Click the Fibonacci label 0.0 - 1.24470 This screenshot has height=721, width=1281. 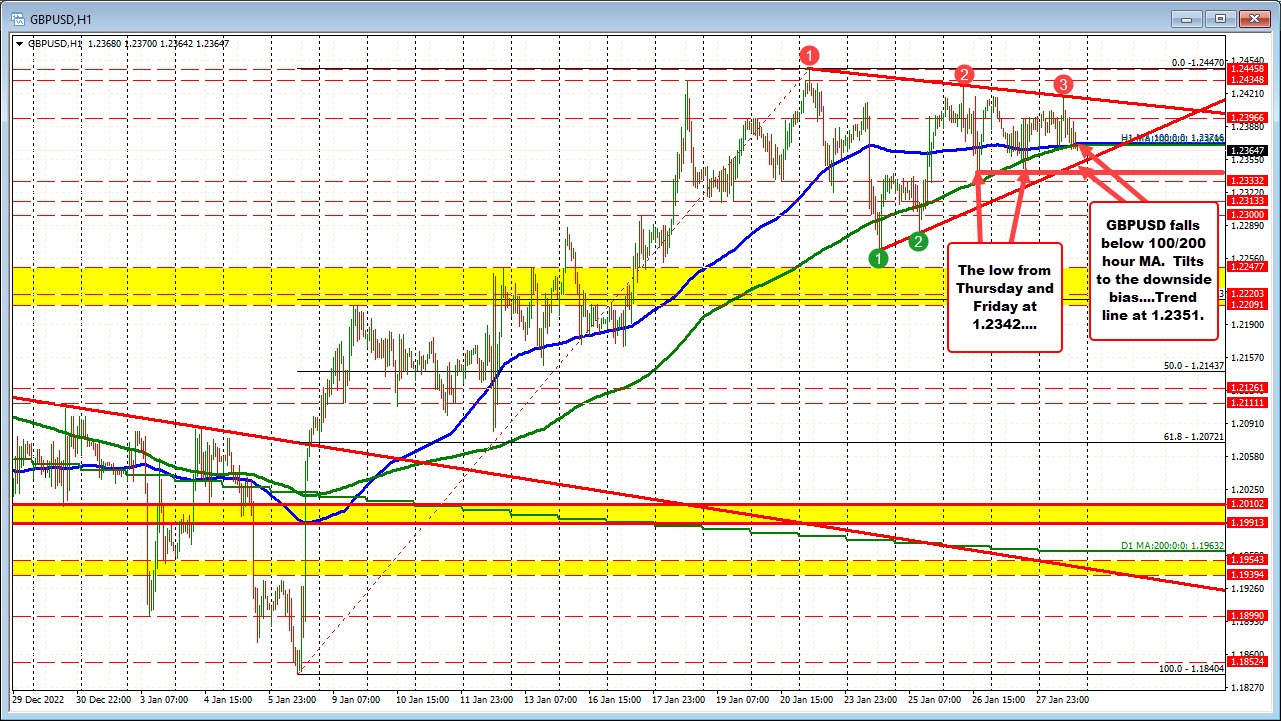(1197, 62)
